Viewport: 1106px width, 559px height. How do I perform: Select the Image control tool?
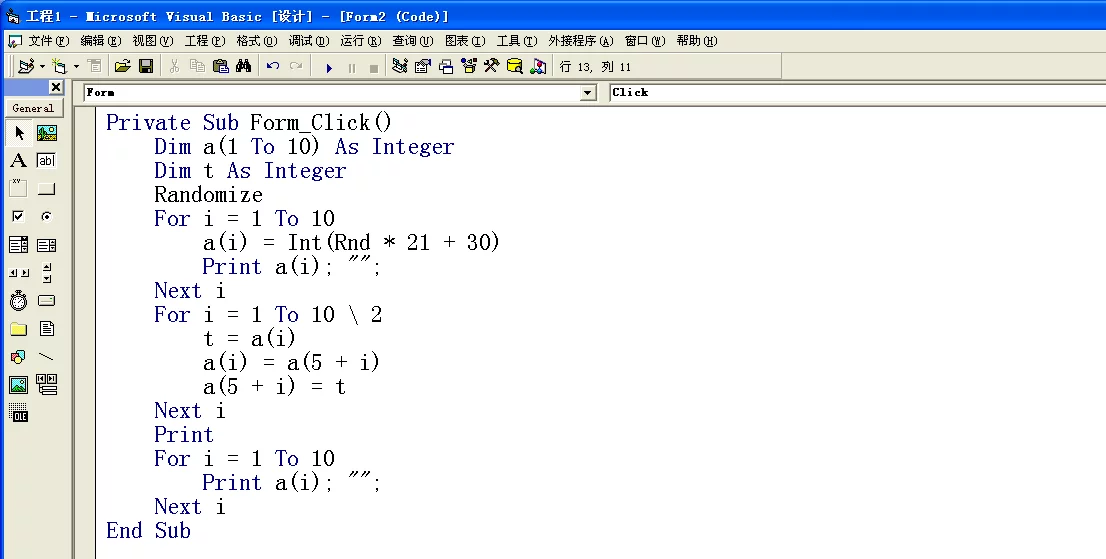click(x=19, y=385)
